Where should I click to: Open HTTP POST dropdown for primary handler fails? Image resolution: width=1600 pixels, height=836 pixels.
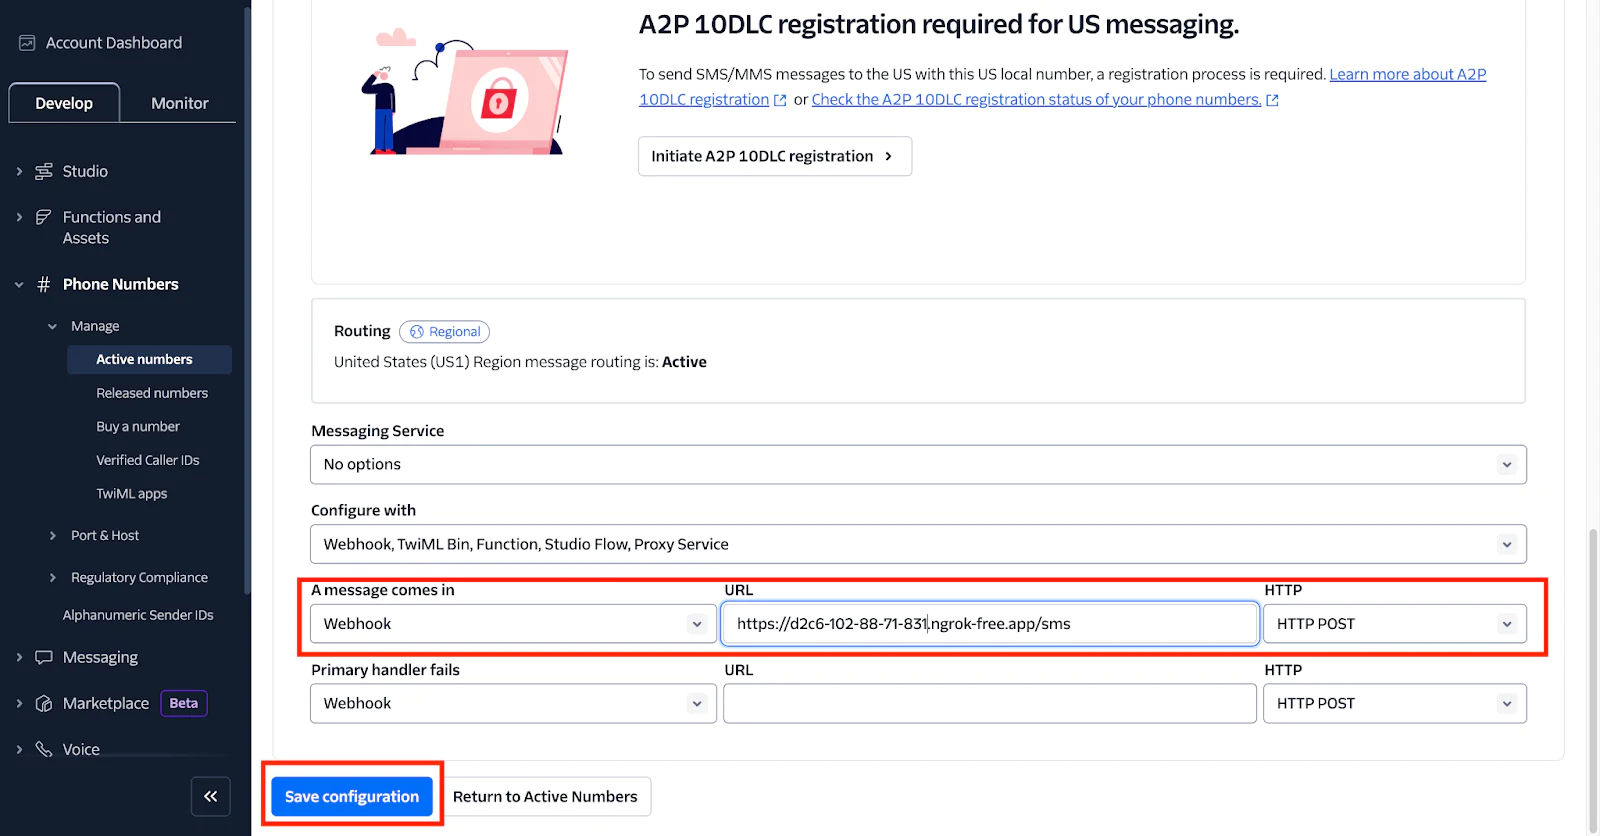pyautogui.click(x=1395, y=703)
